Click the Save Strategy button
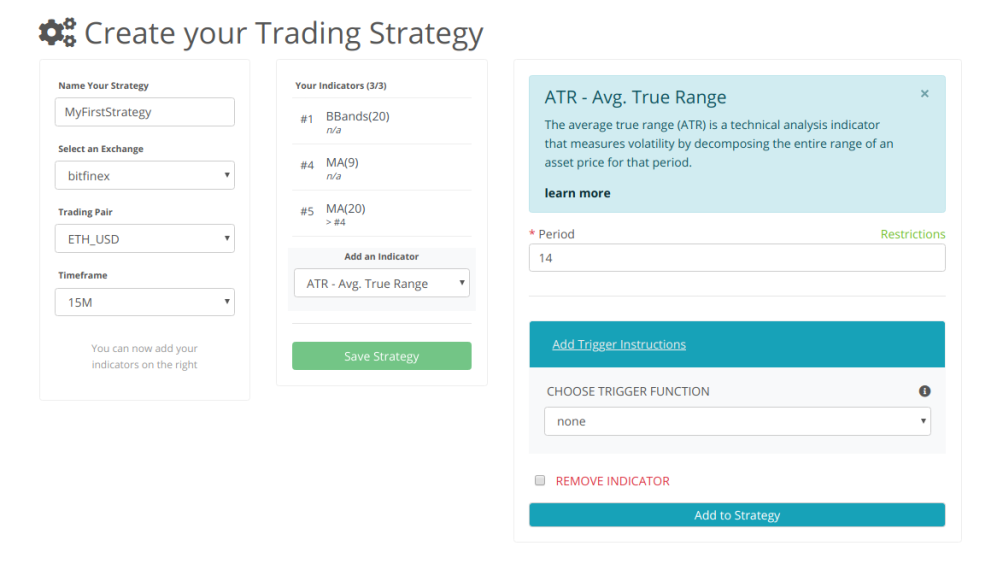This screenshot has height=587, width=1003. [x=382, y=356]
